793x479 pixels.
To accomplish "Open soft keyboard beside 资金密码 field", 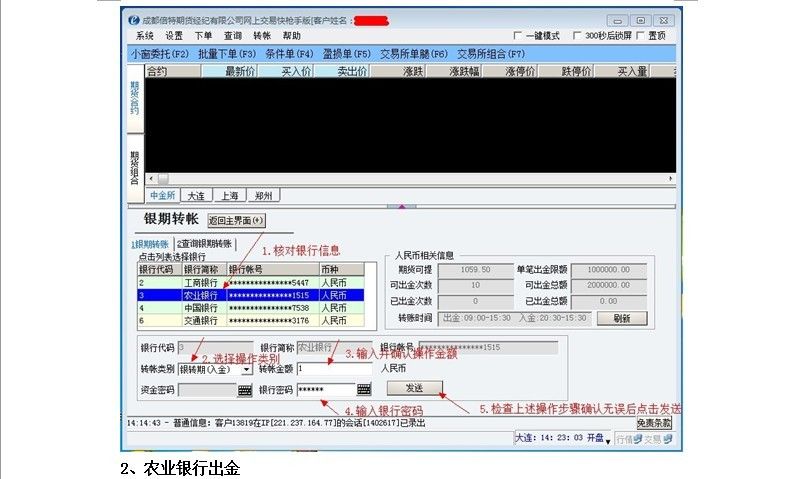I will coord(245,390).
